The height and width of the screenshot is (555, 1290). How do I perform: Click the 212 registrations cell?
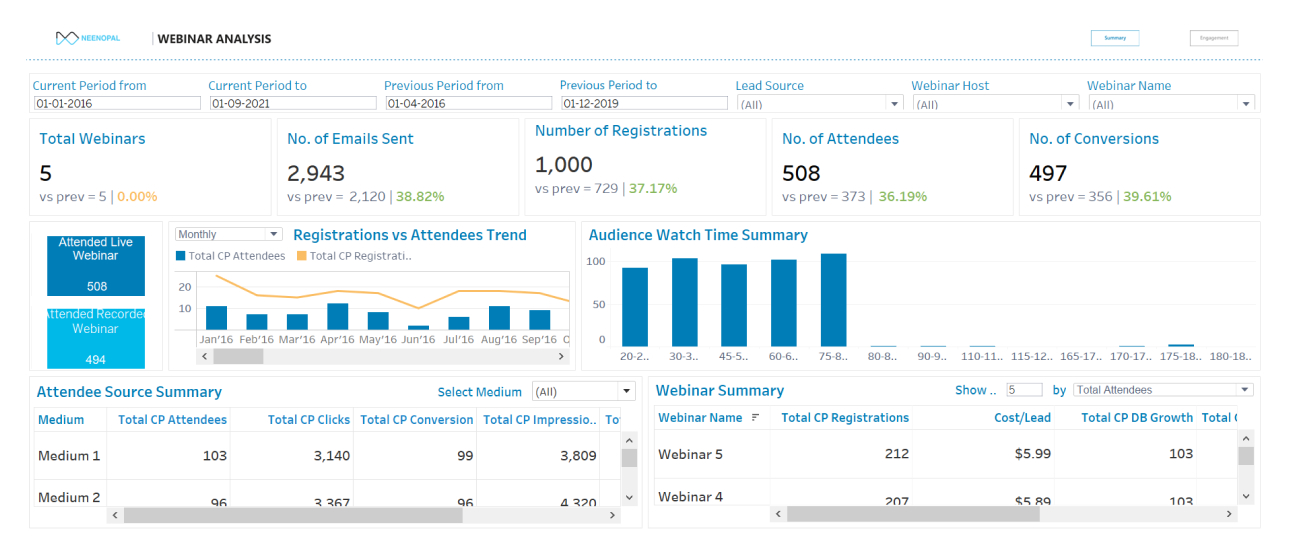click(x=897, y=454)
